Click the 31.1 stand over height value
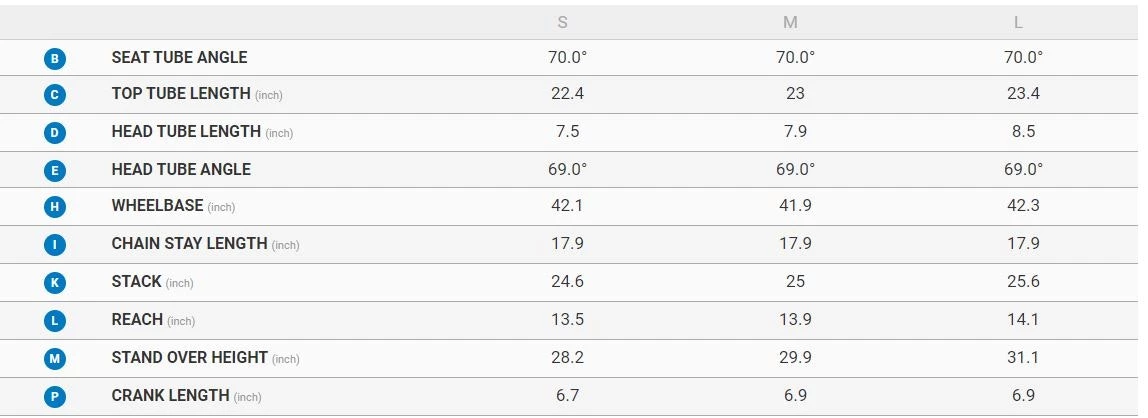This screenshot has height=418, width=1148. coord(1023,357)
